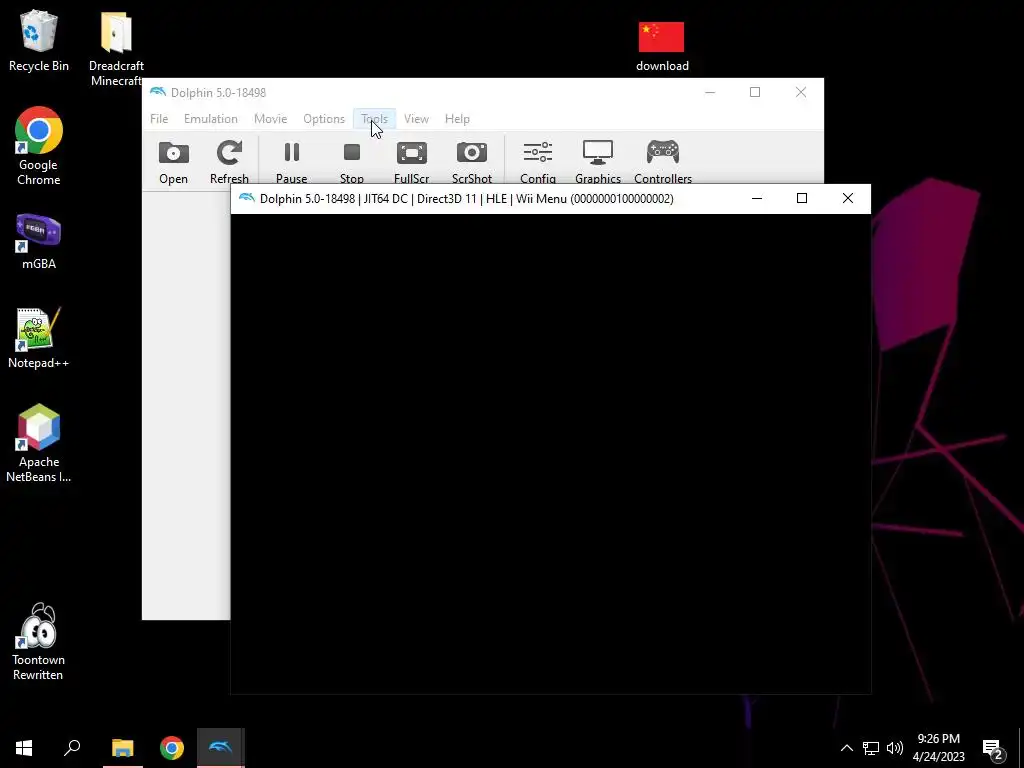Viewport: 1024px width, 768px height.
Task: Click the Dolphin logo in main window title
Action: point(157,92)
